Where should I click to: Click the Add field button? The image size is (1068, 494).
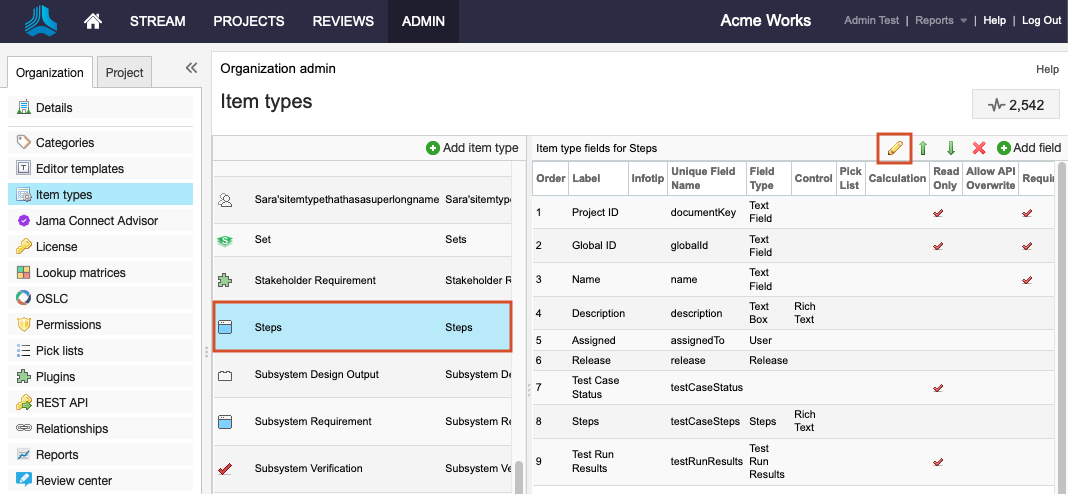1029,148
